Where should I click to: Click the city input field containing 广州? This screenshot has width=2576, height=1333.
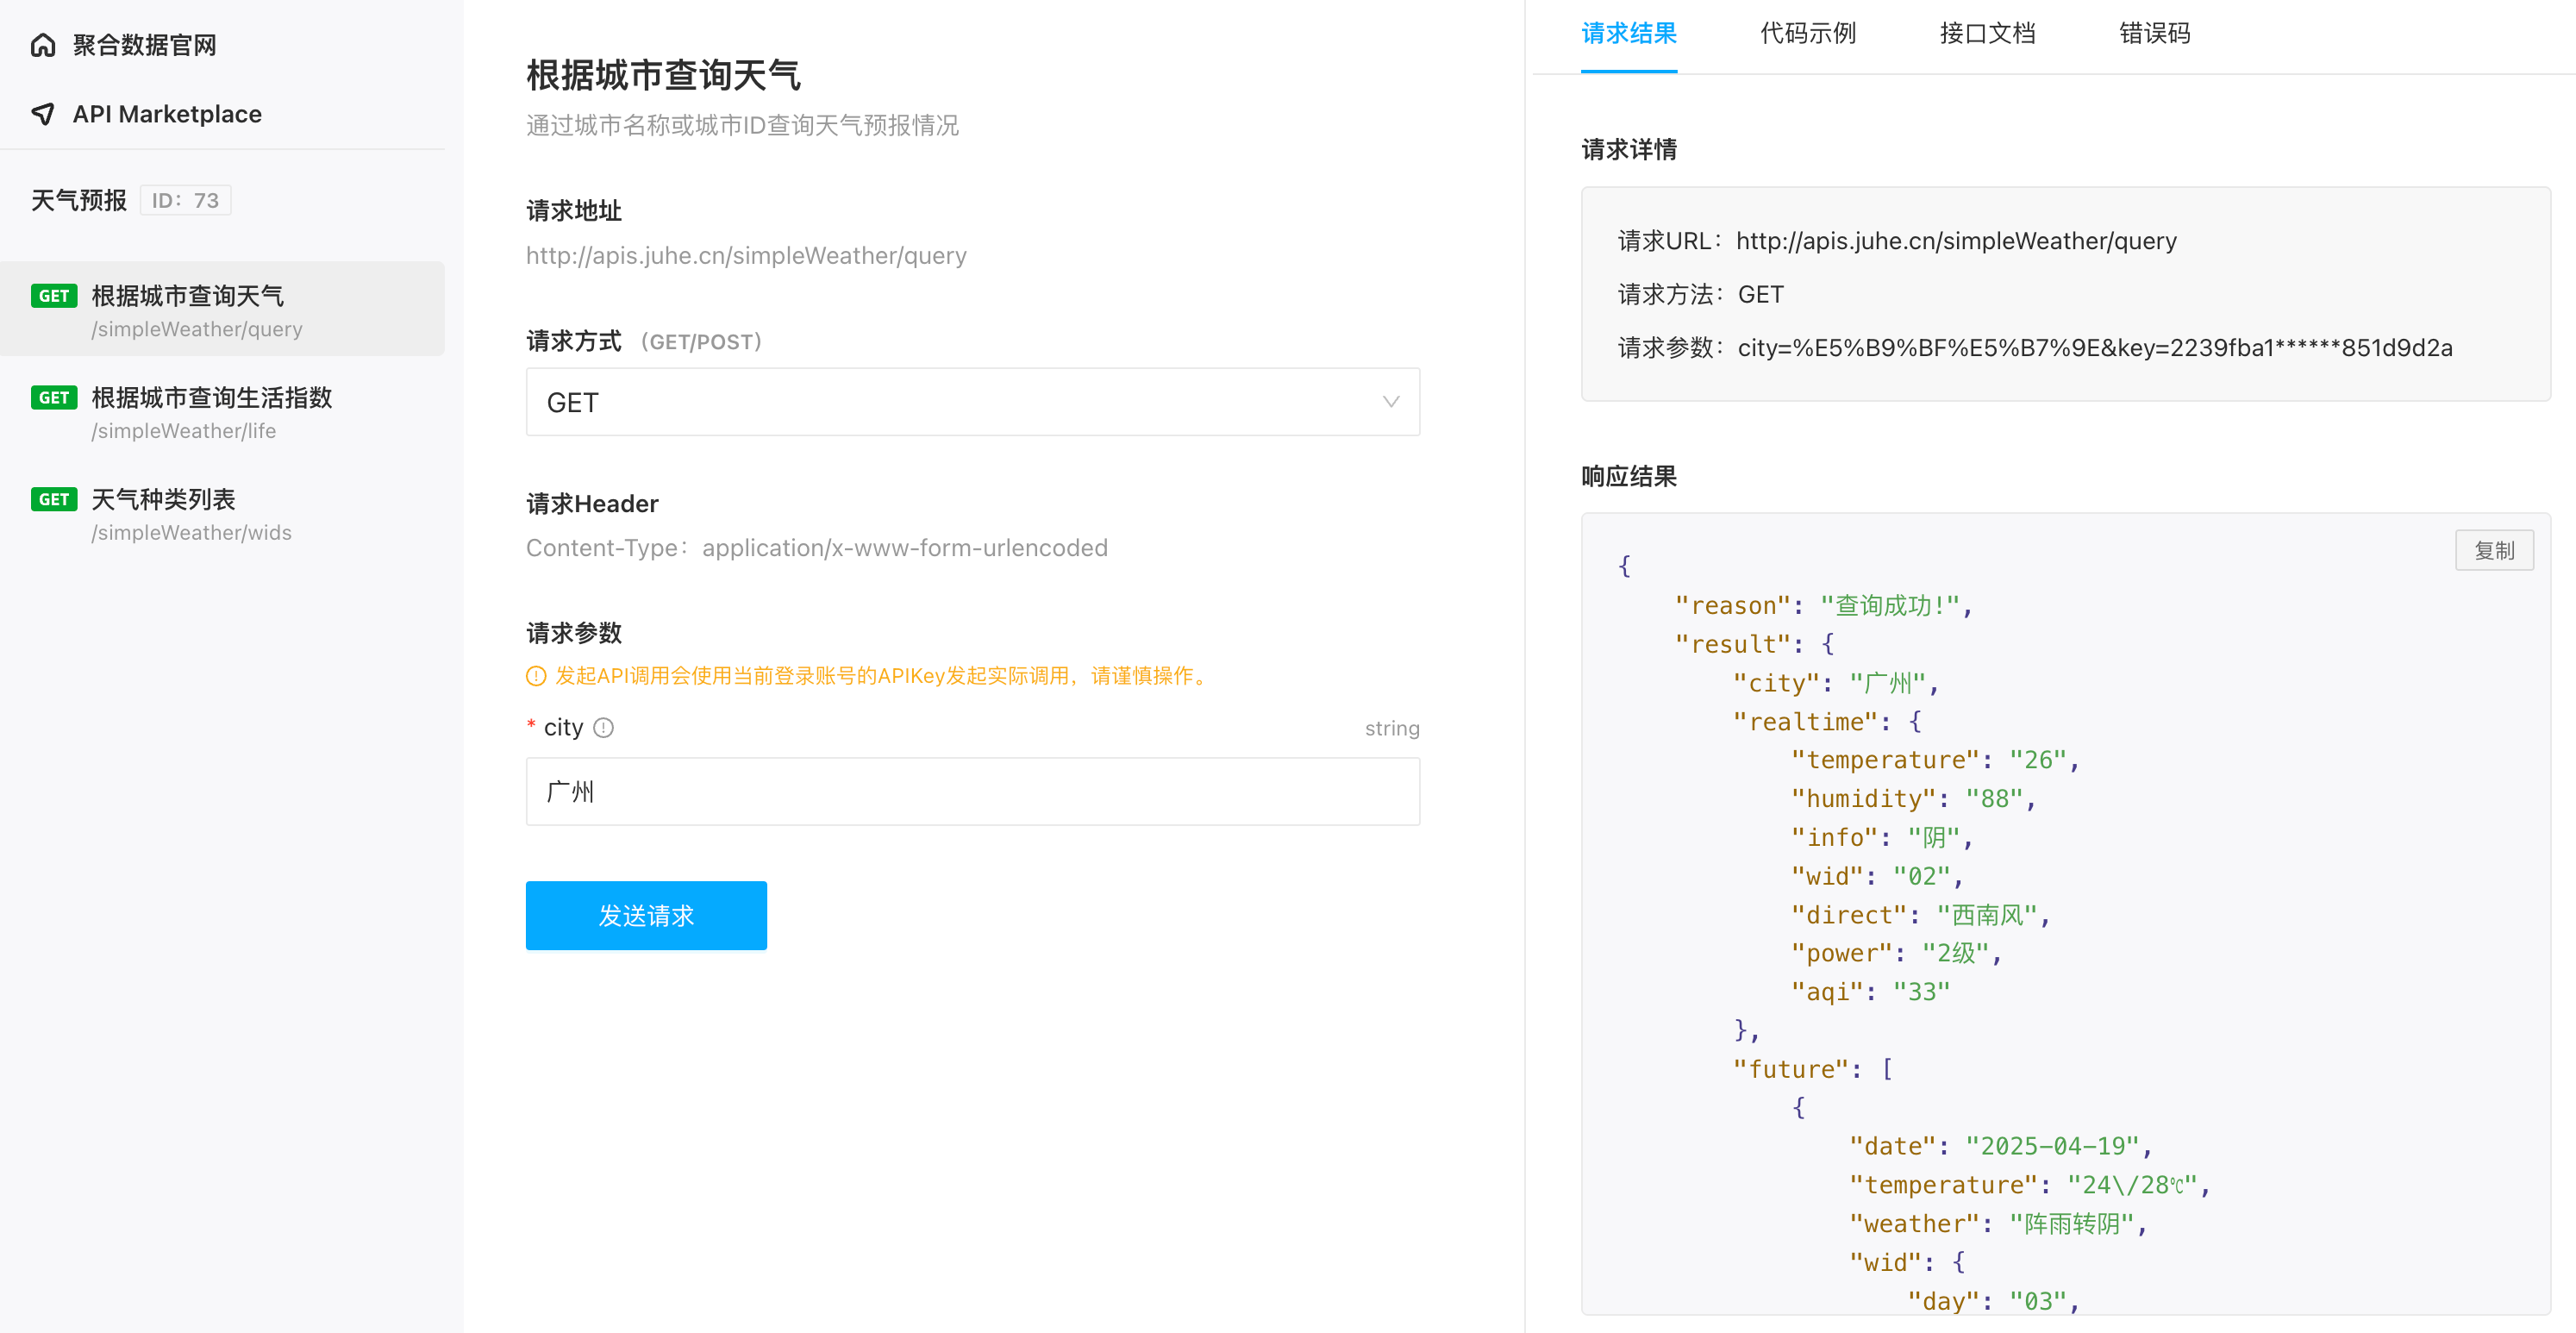pos(972,792)
